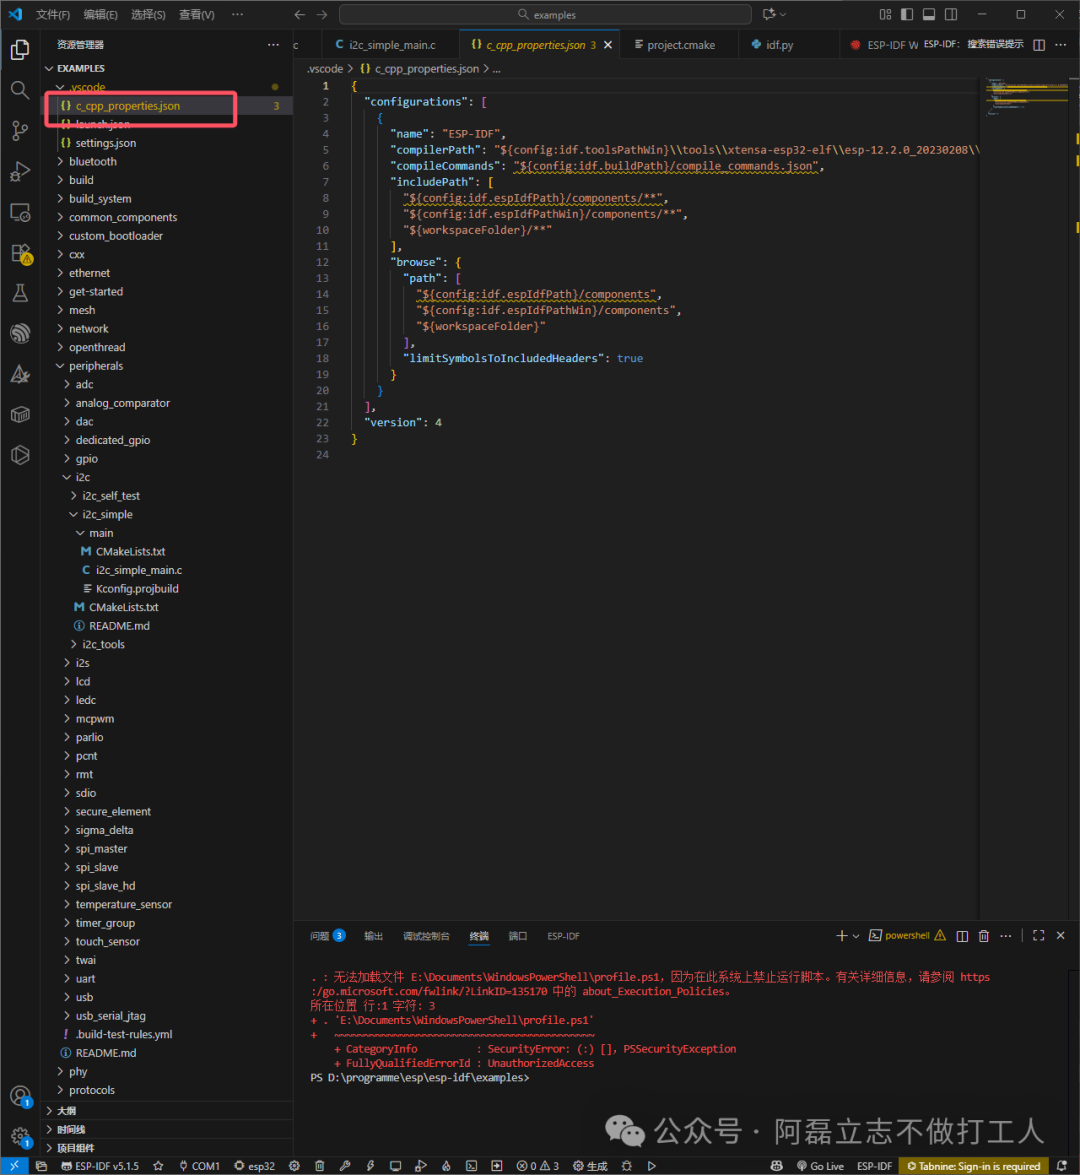Toggle the bottom panel layout button
Screen dimensions: 1080x1175
[x=929, y=14]
